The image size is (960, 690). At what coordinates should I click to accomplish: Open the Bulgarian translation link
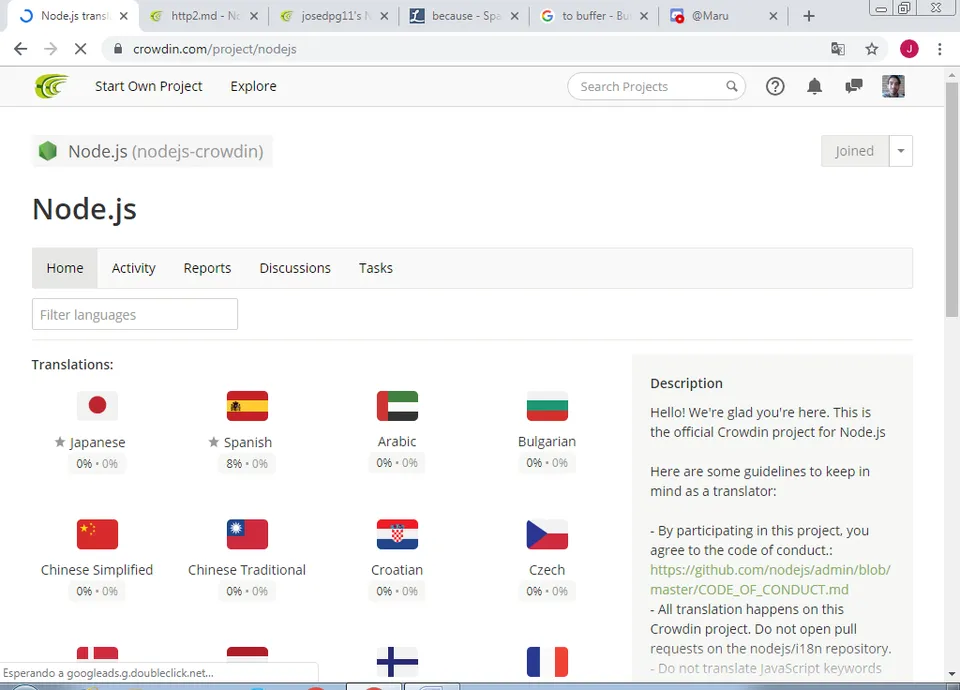pyautogui.click(x=547, y=441)
